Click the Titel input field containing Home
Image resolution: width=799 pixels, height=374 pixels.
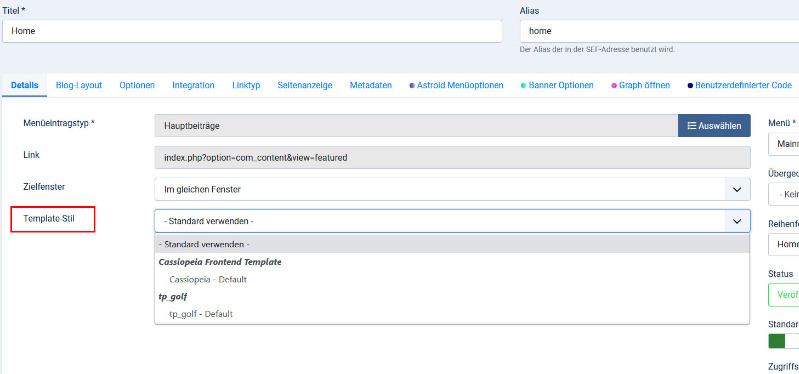pyautogui.click(x=252, y=31)
